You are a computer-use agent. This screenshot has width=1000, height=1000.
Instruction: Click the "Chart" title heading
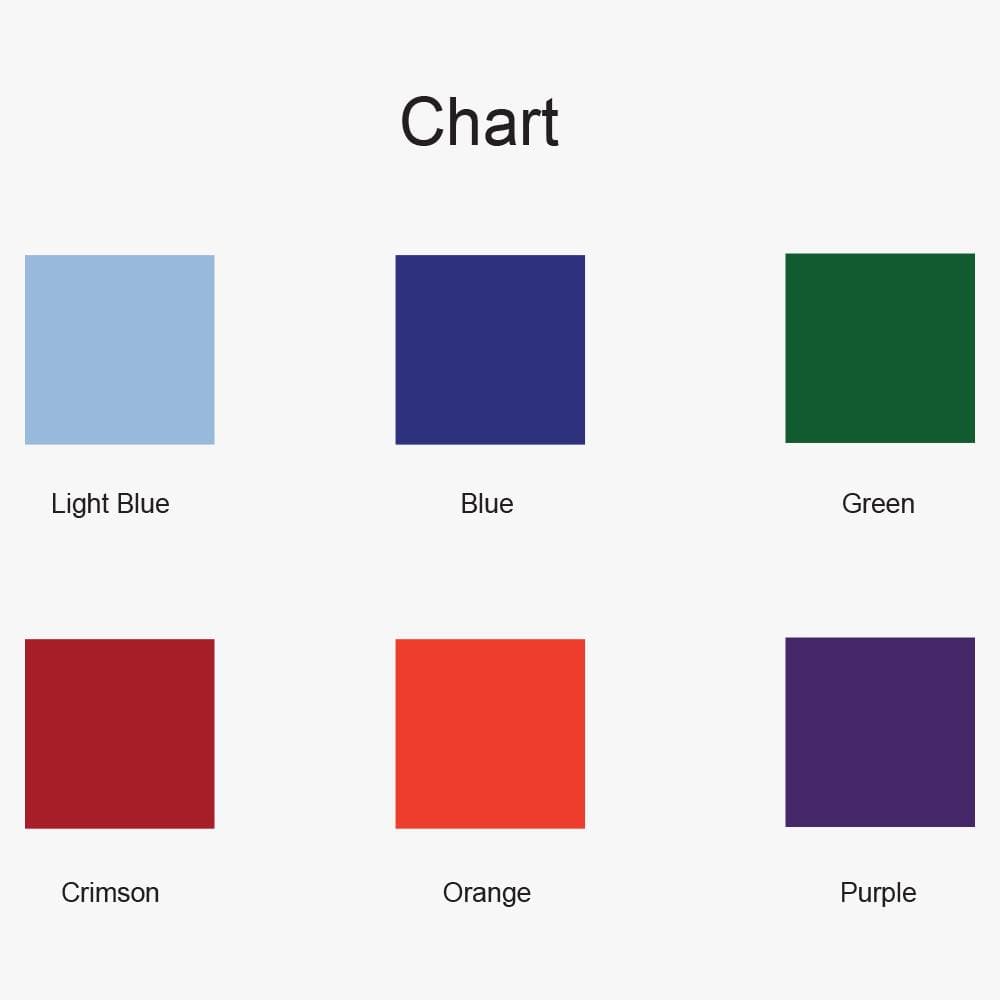(479, 122)
